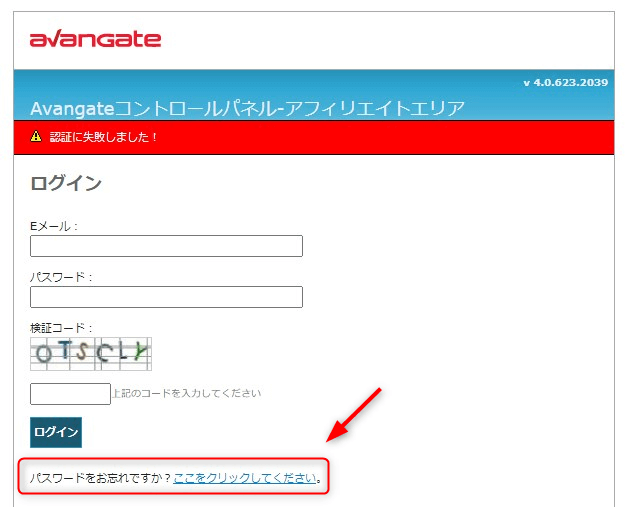Screen dimensions: 629x507
Task: Focus the Eメール input field
Action: click(x=166, y=246)
